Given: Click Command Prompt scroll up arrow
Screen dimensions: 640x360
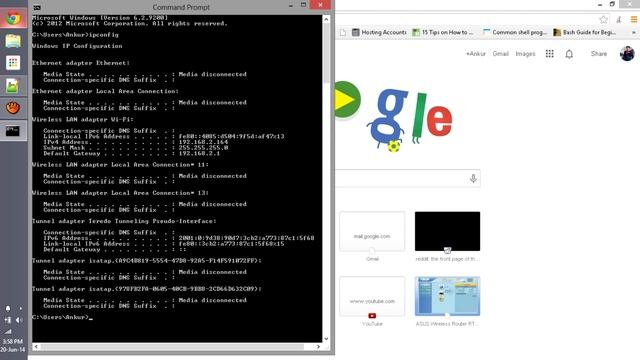Looking at the screenshot, I should click(326, 19).
